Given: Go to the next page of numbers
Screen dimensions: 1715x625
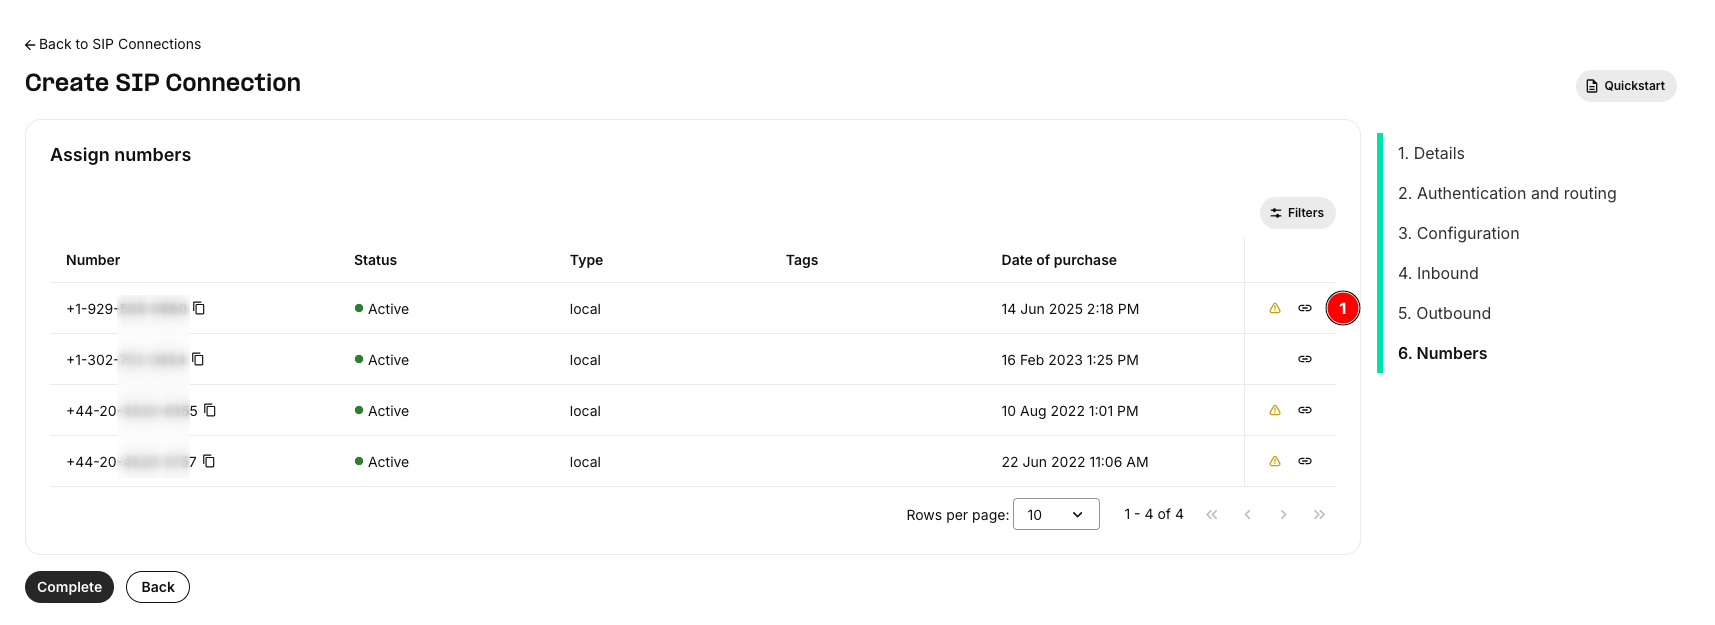Looking at the screenshot, I should [x=1283, y=514].
